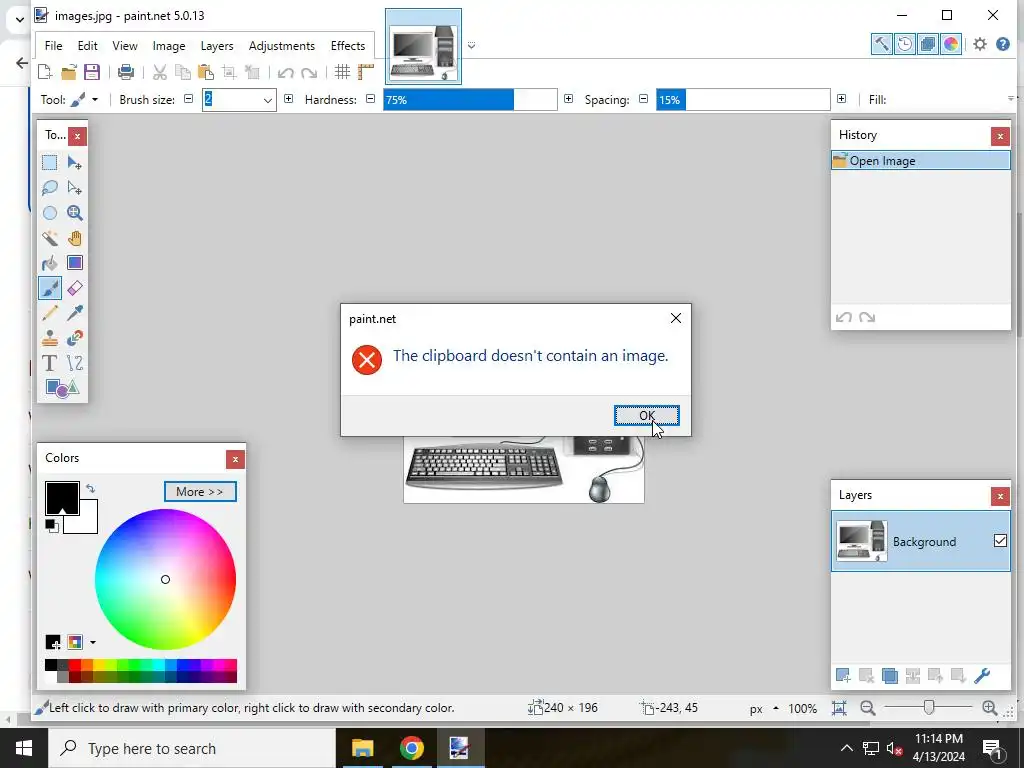Select the Pencil tool

click(x=50, y=313)
